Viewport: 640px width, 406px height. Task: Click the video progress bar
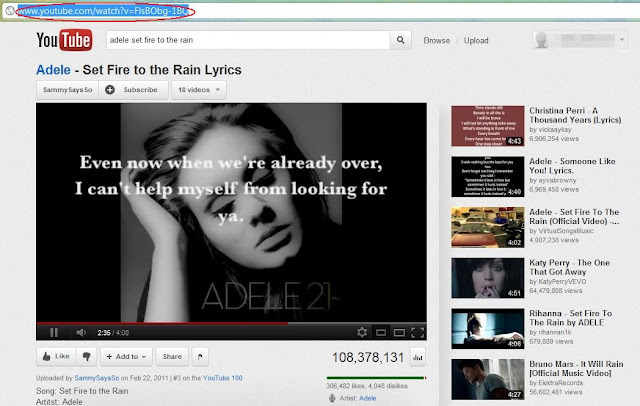click(231, 324)
